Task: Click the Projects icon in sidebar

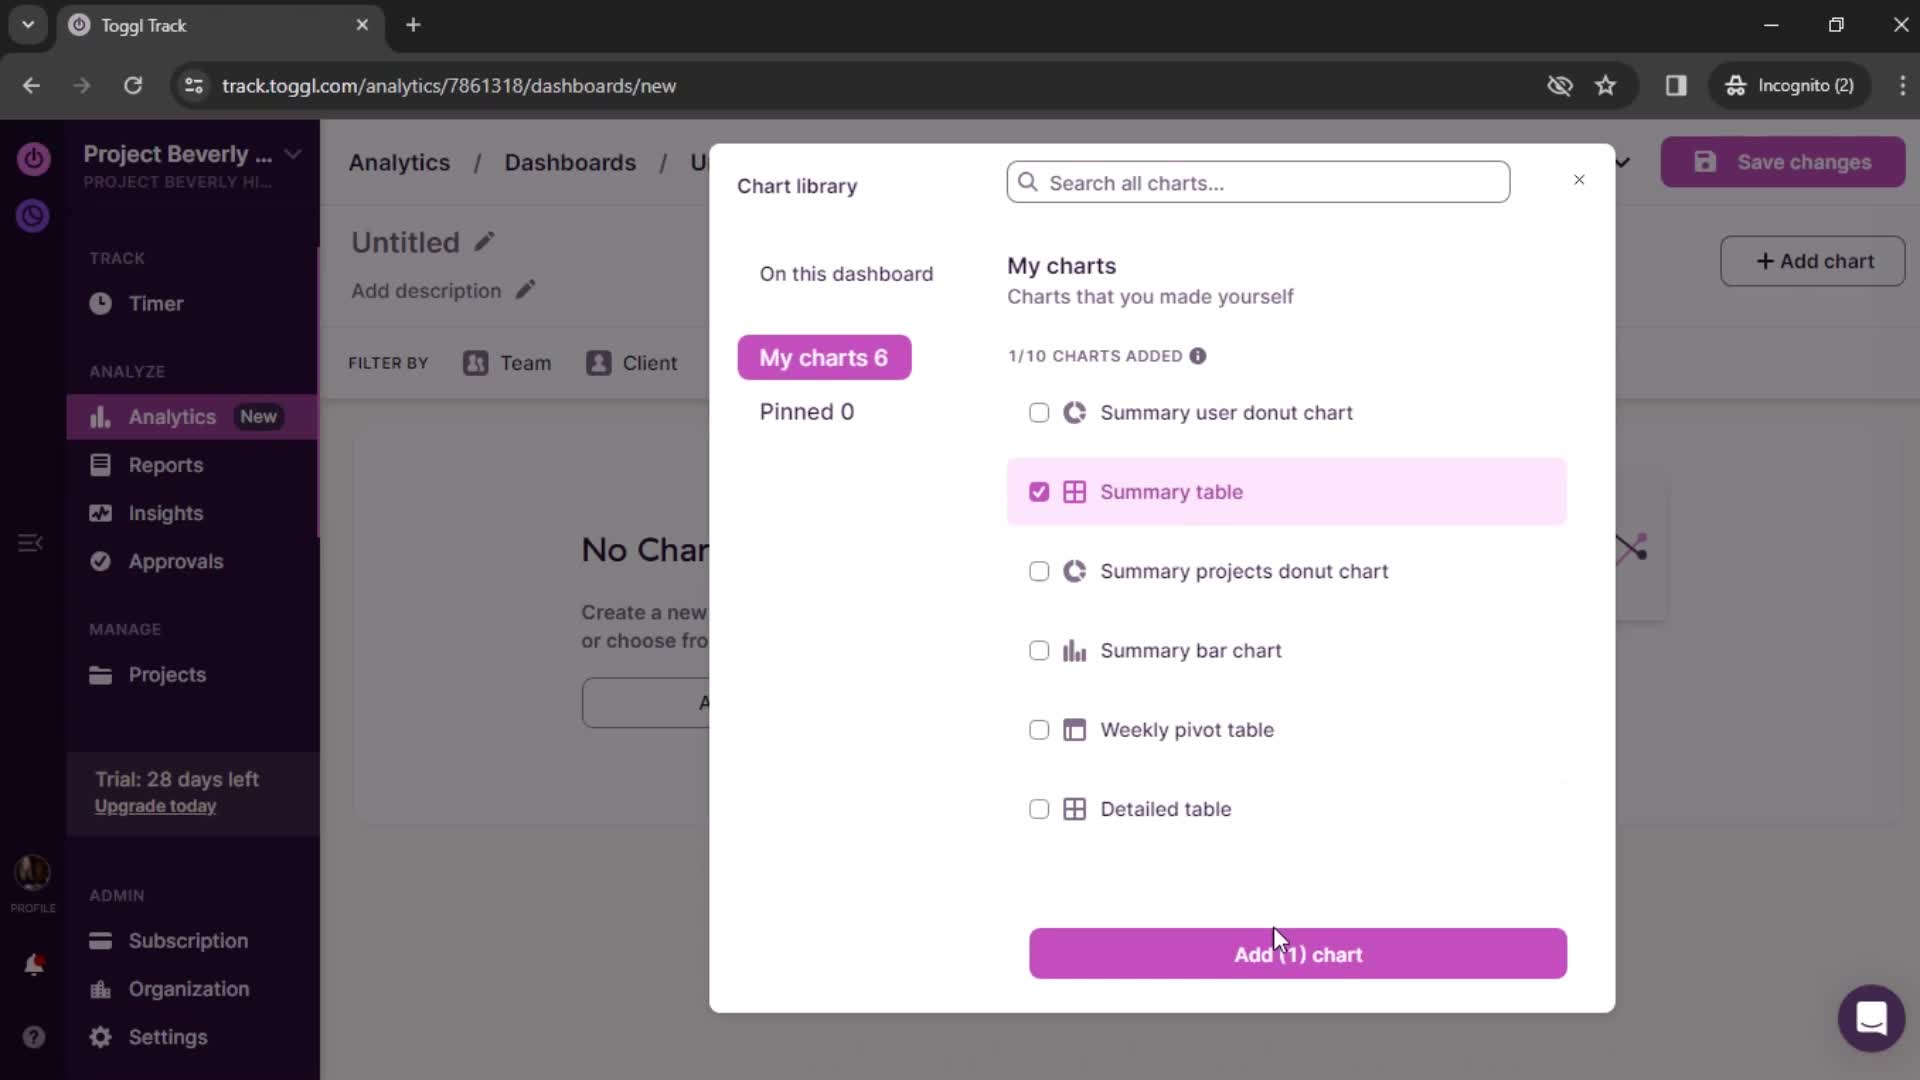Action: (x=99, y=674)
